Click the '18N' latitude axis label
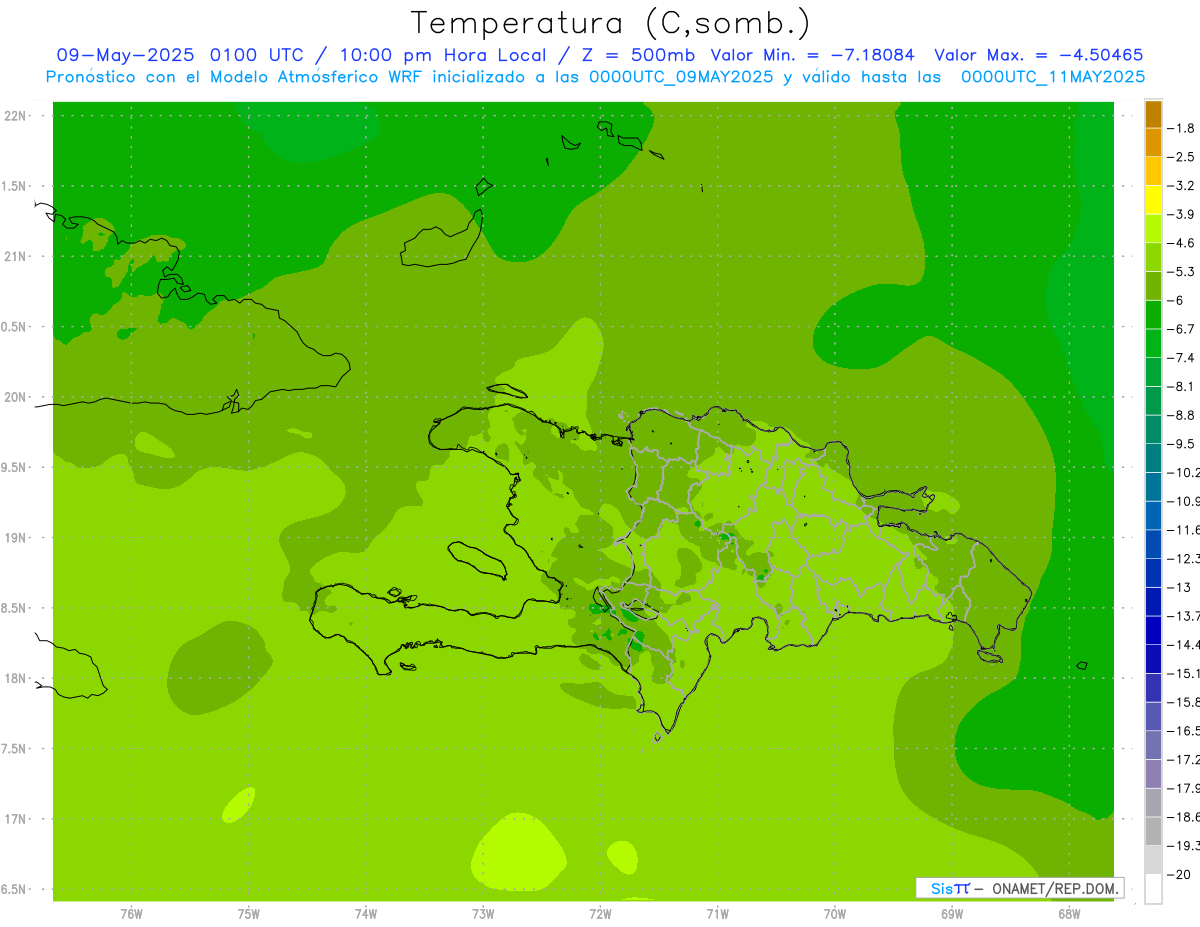Viewport: 1200px width, 927px height. click(15, 678)
